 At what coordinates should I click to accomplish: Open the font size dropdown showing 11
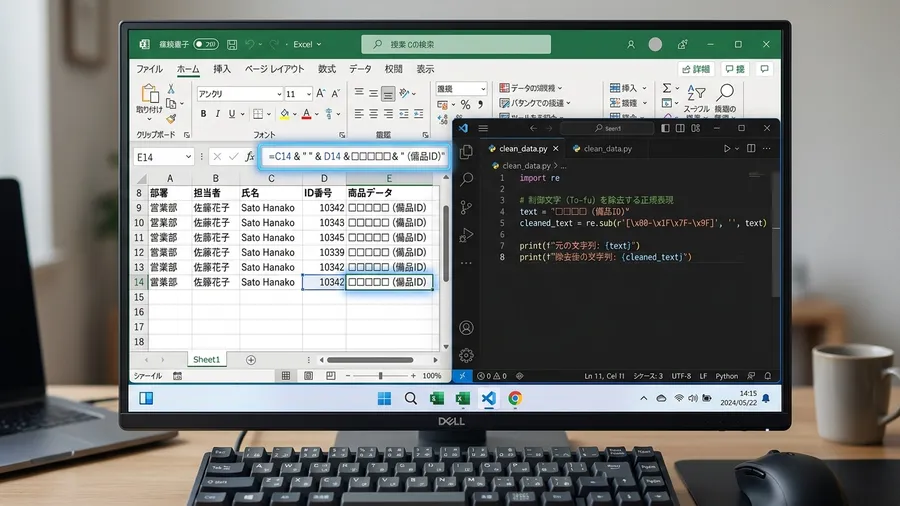pos(308,94)
